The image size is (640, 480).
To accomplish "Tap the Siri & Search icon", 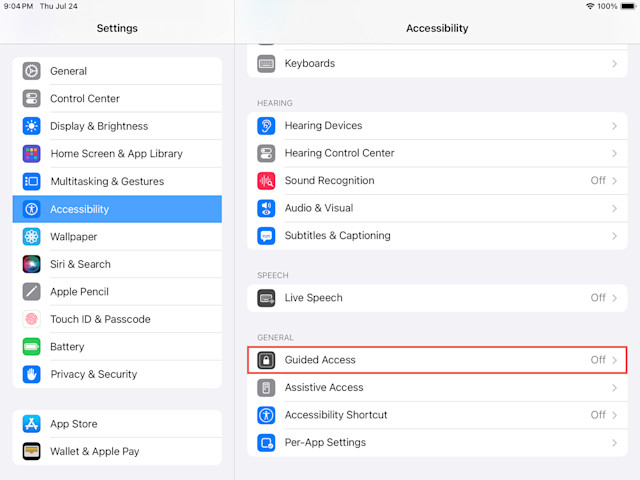I will pos(31,264).
